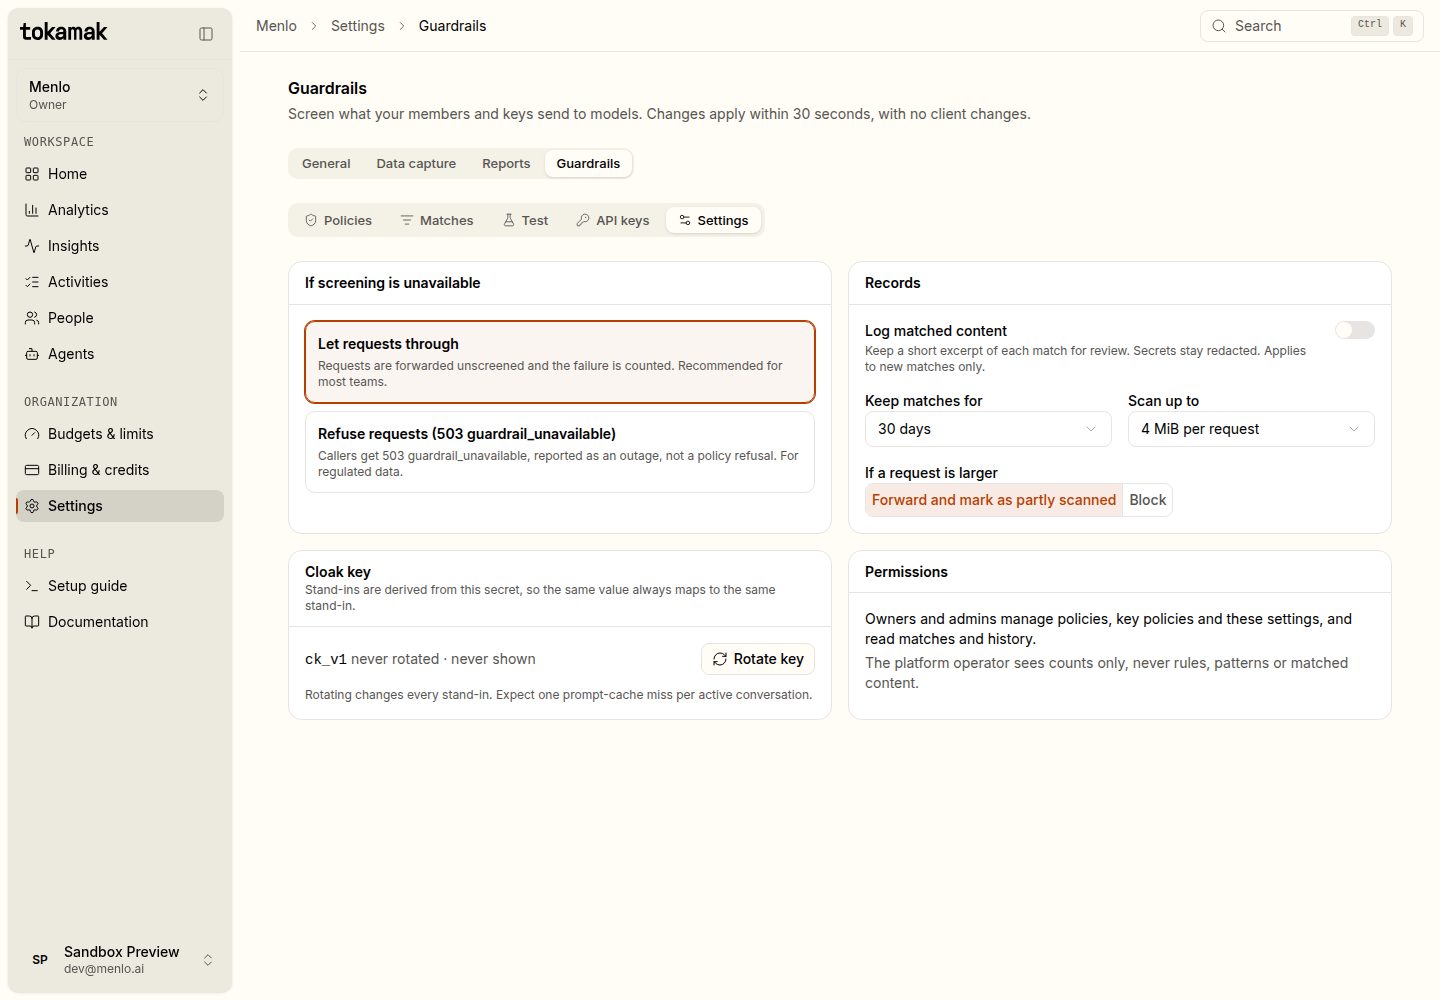Select Let requests through option
Image resolution: width=1440 pixels, height=1000 pixels.
coord(560,362)
